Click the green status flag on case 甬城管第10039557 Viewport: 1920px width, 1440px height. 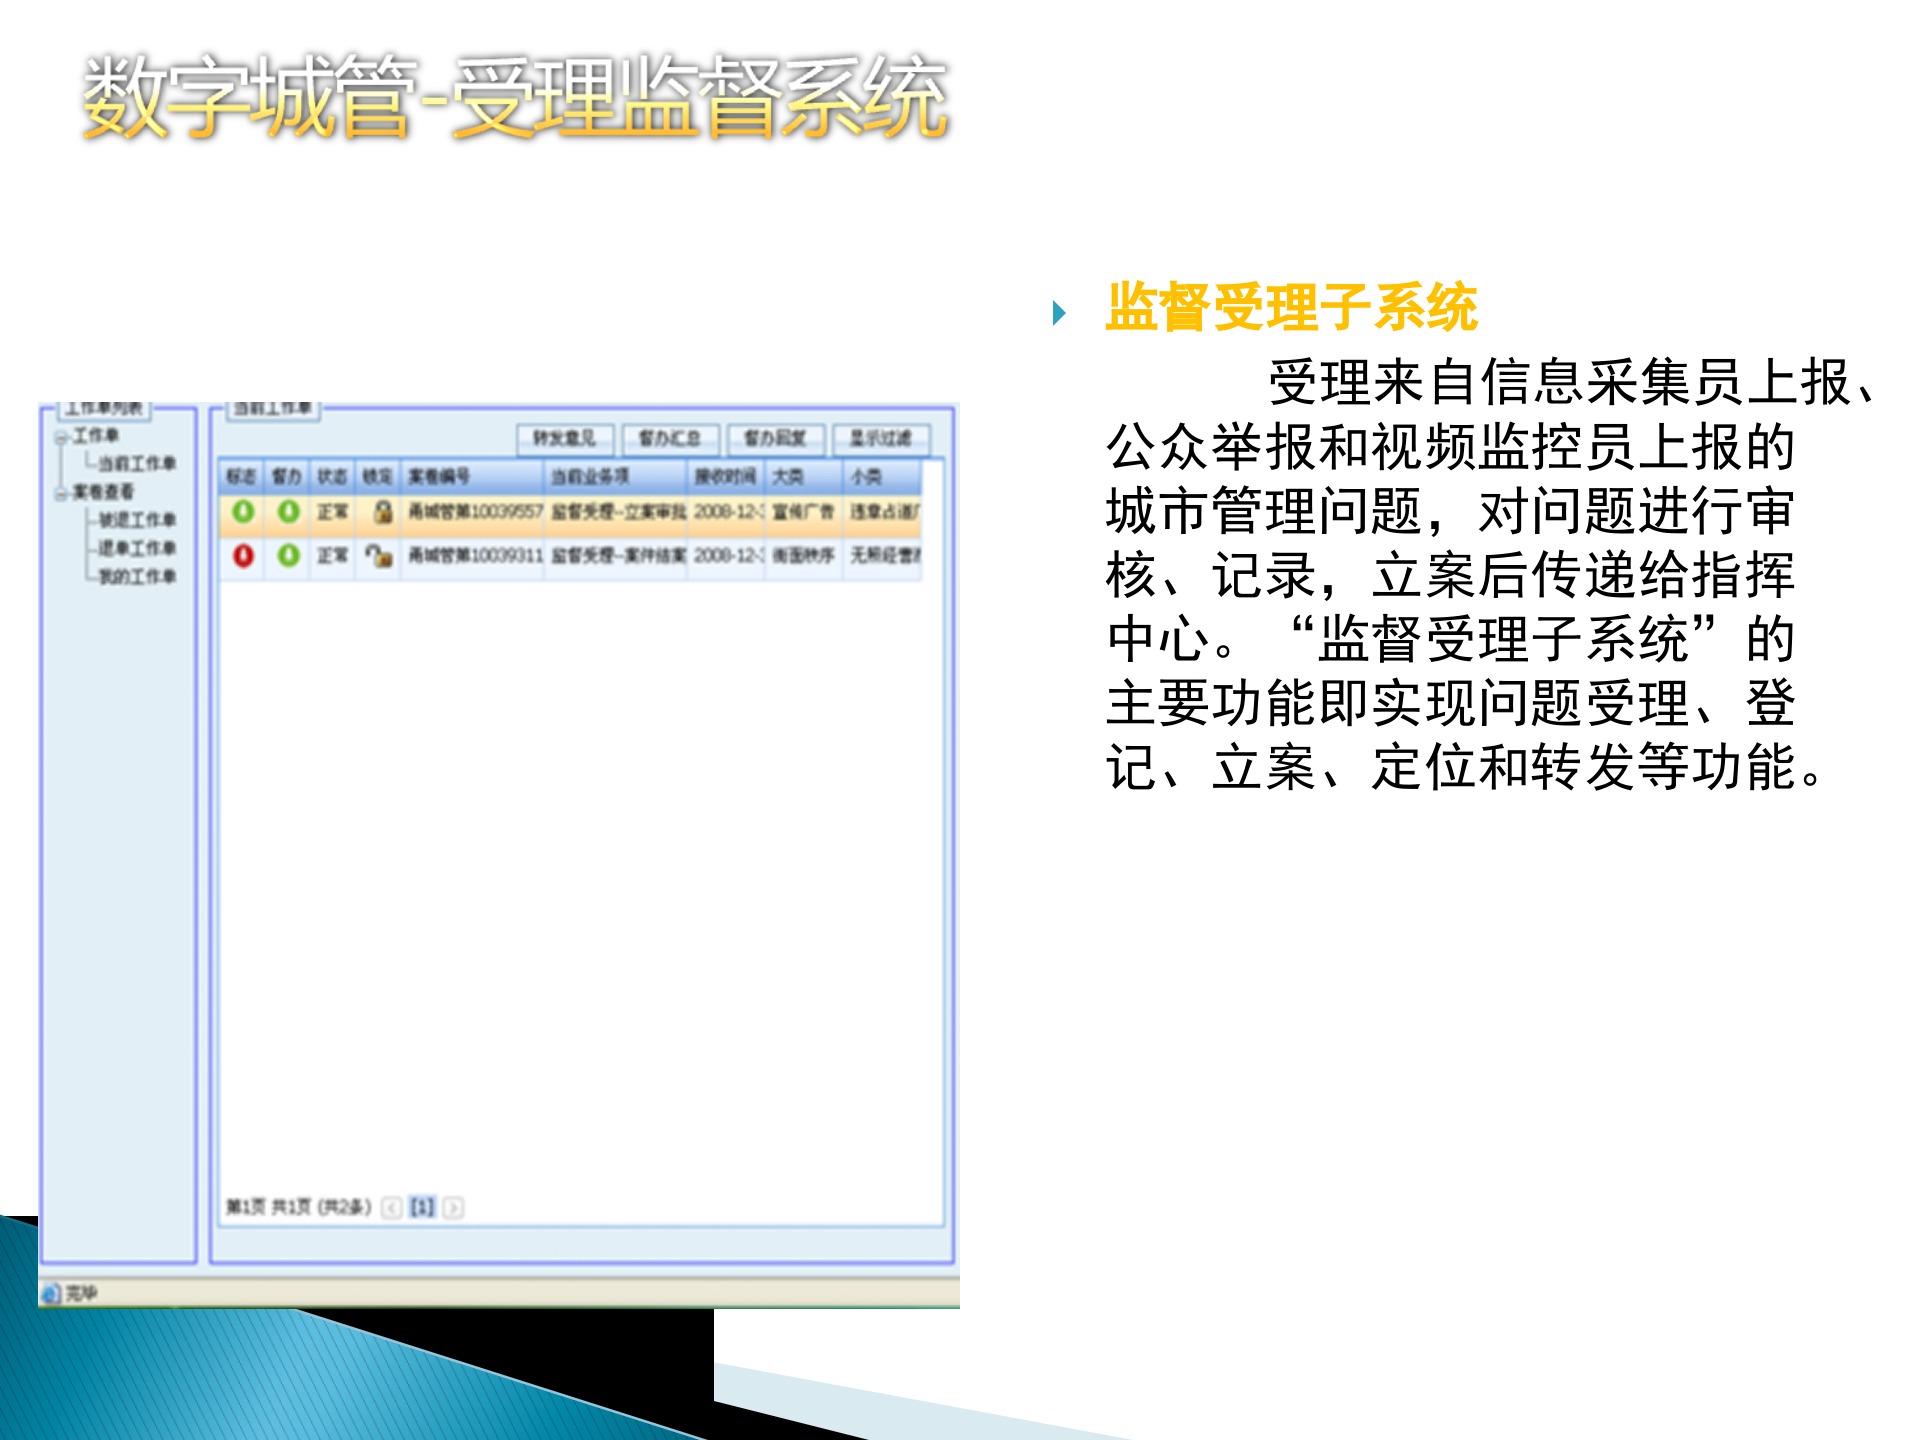tap(244, 512)
